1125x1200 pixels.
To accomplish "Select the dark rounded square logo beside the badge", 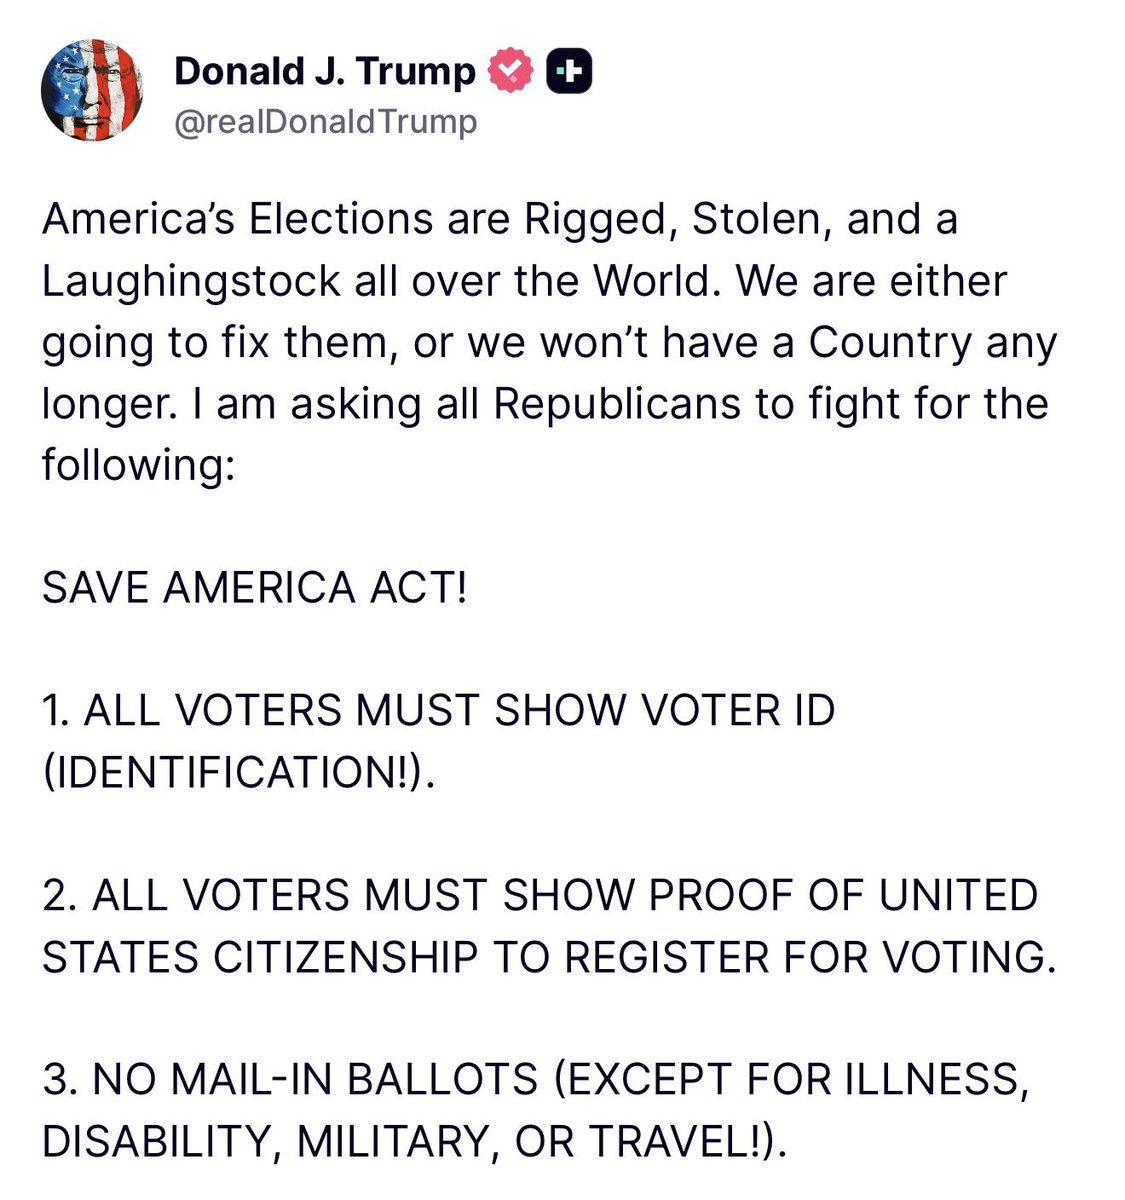I will click(568, 70).
